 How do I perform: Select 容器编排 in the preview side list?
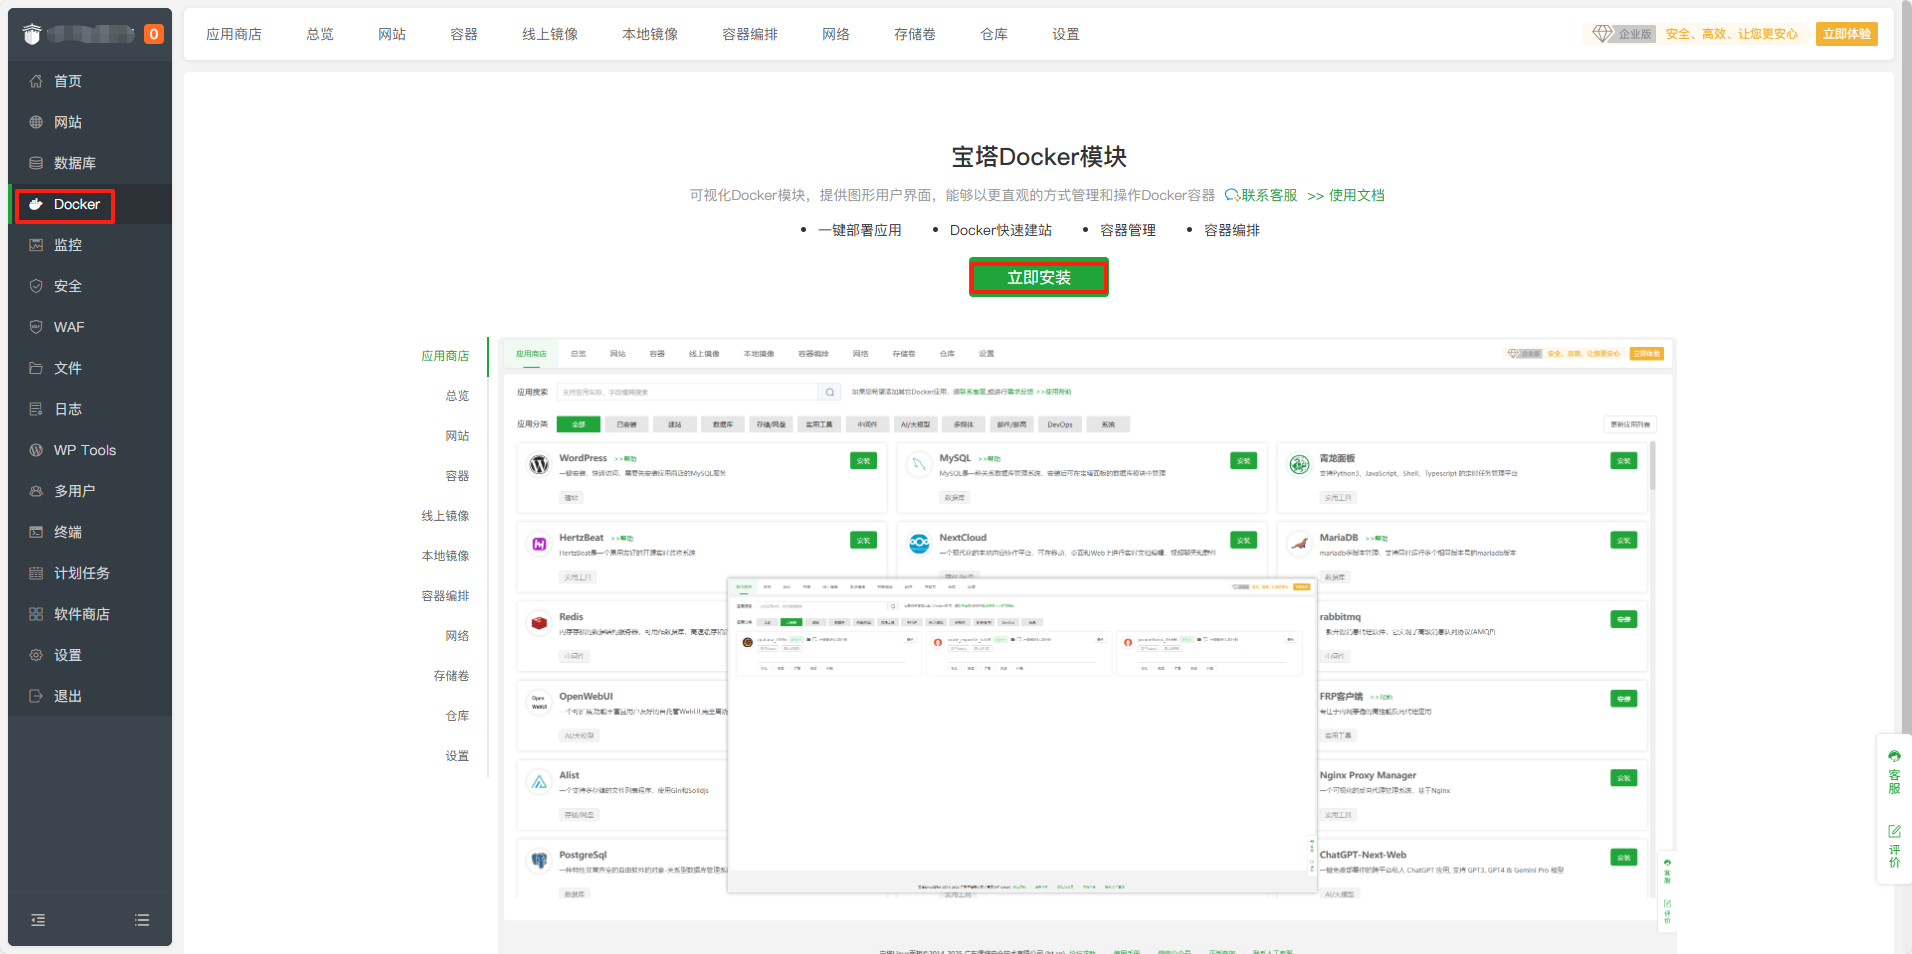click(445, 596)
